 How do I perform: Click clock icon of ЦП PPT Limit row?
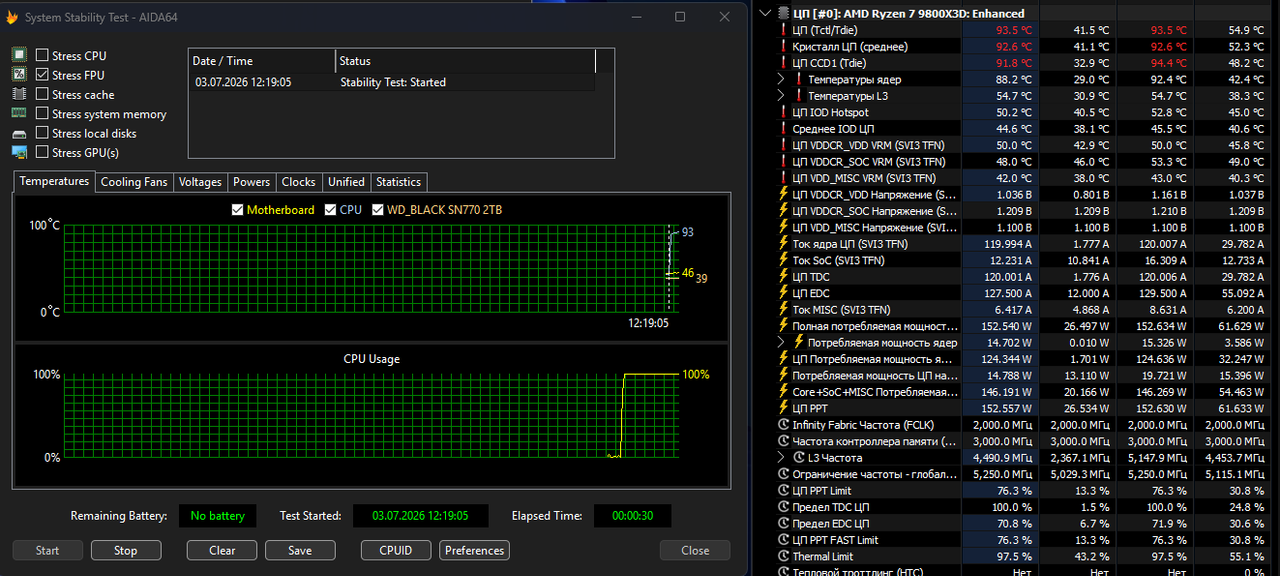784,490
